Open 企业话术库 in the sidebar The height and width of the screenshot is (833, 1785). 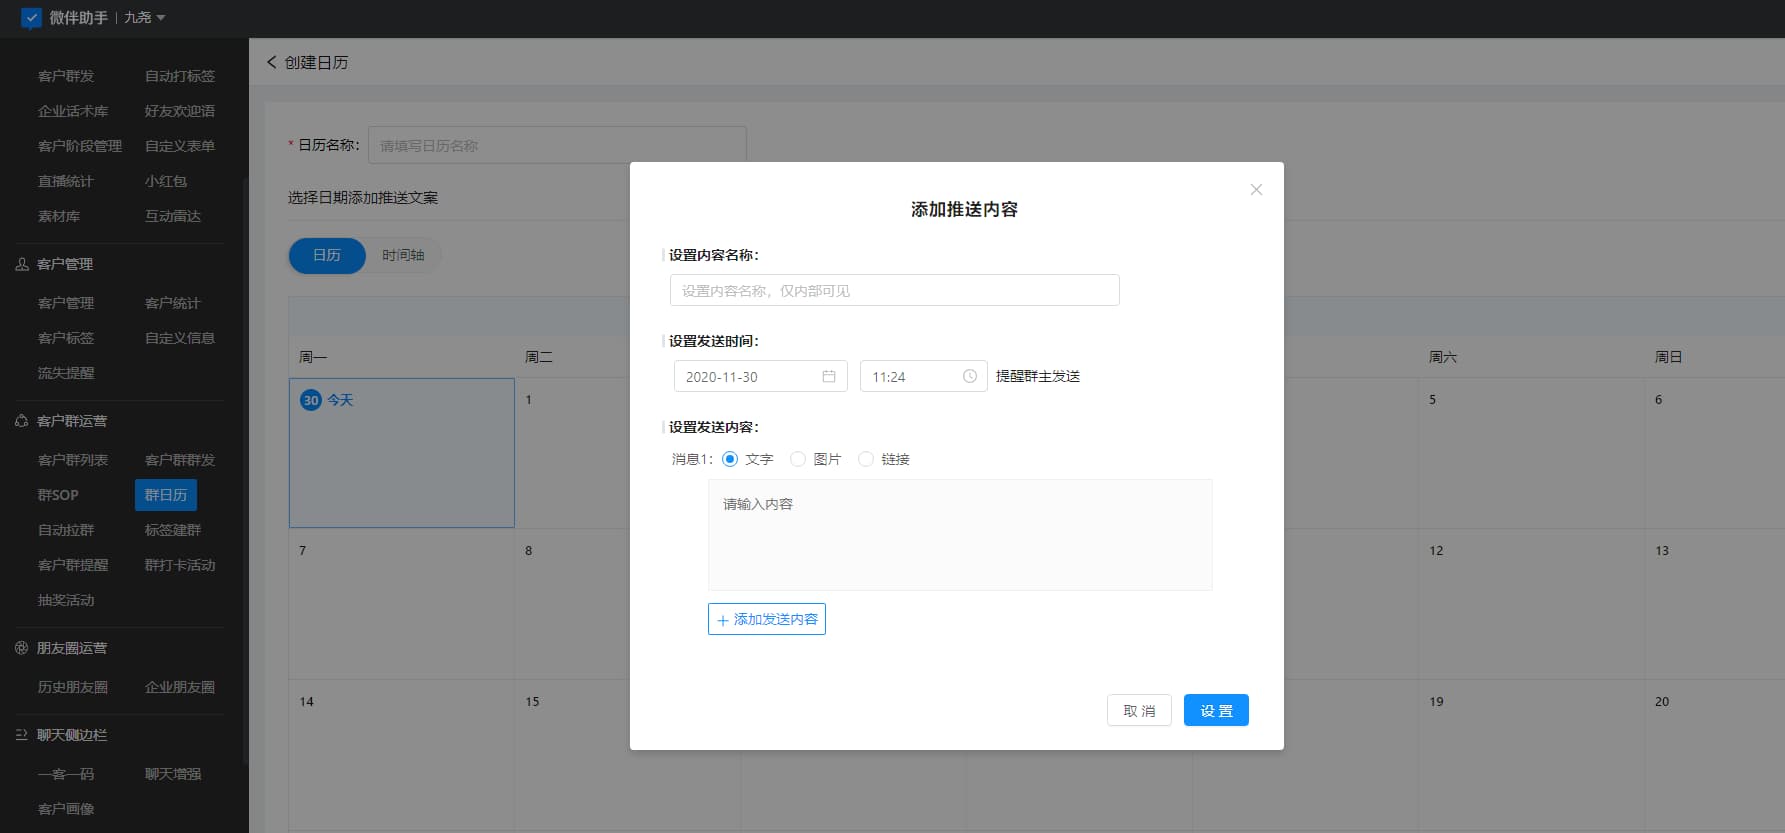click(73, 111)
